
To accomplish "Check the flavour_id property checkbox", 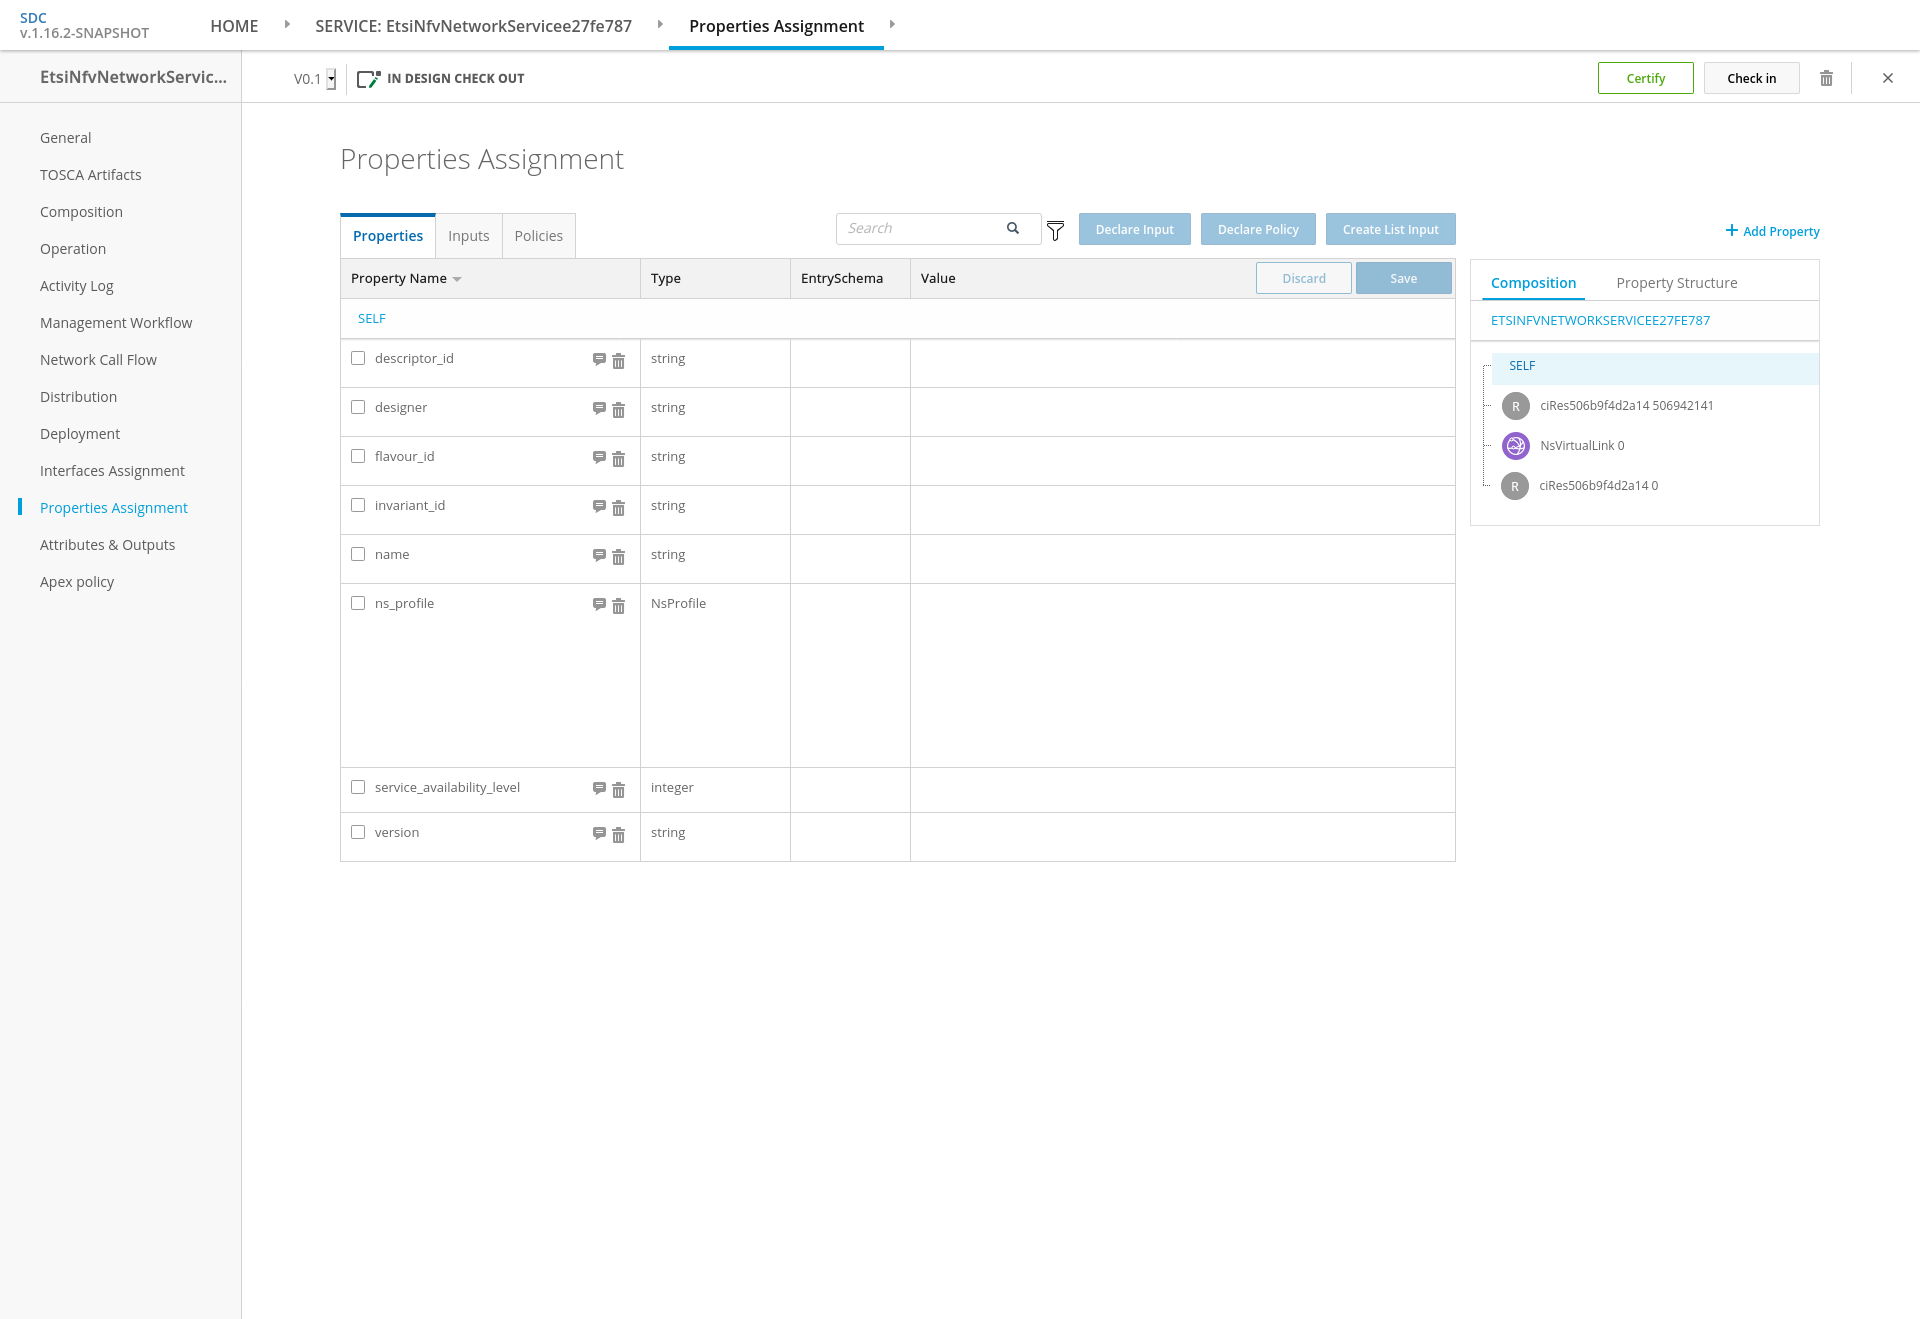I will pyautogui.click(x=358, y=456).
